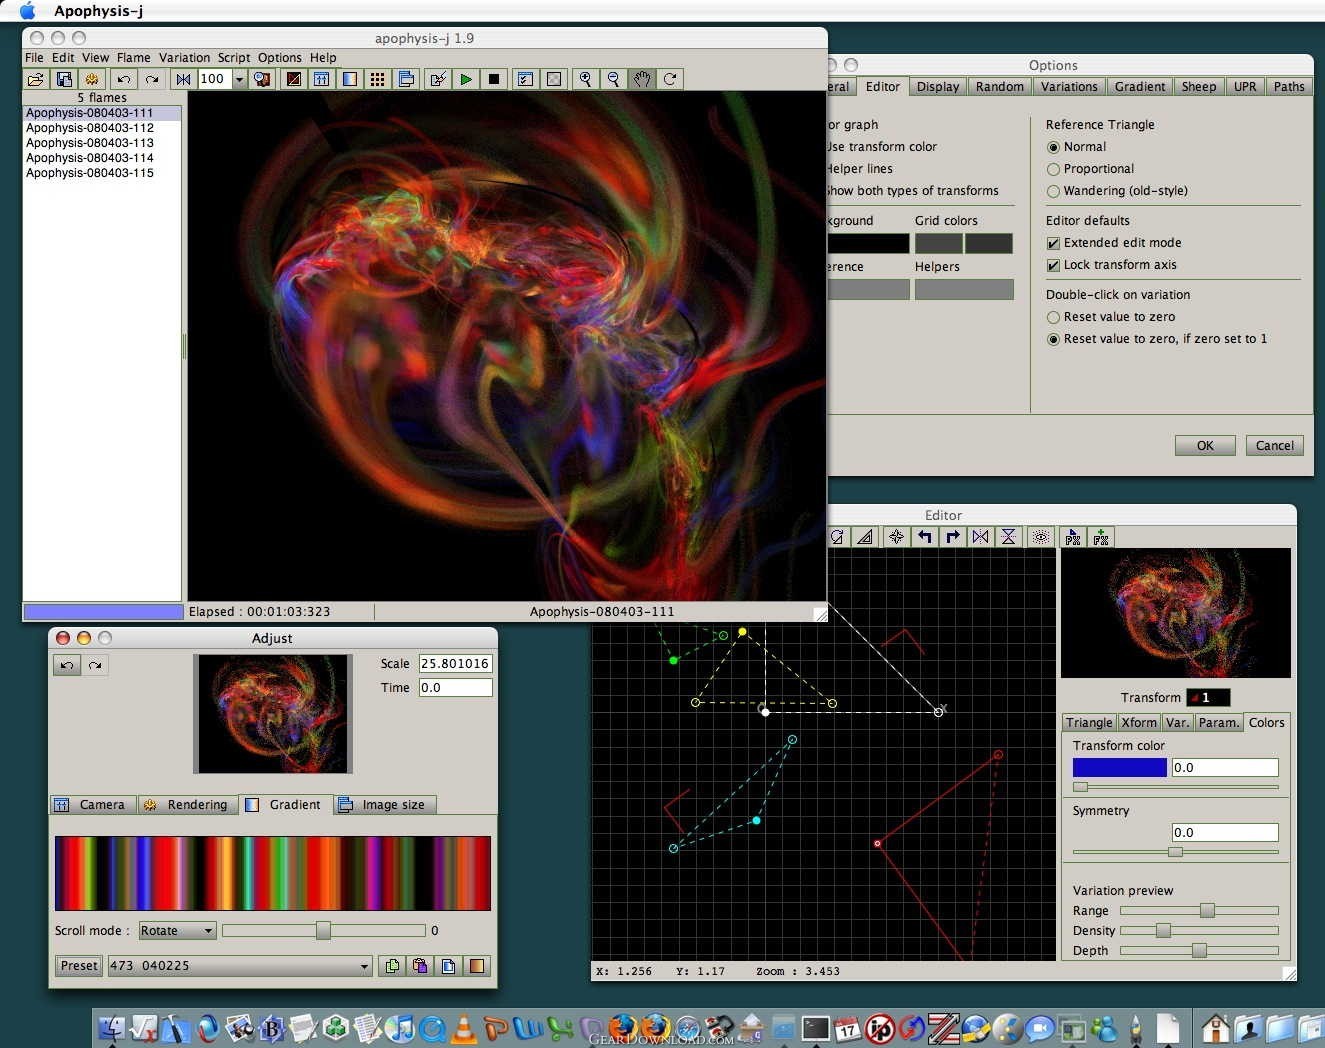
Task: Click the rotate triangle icon in Editor toolbar
Action: point(837,537)
